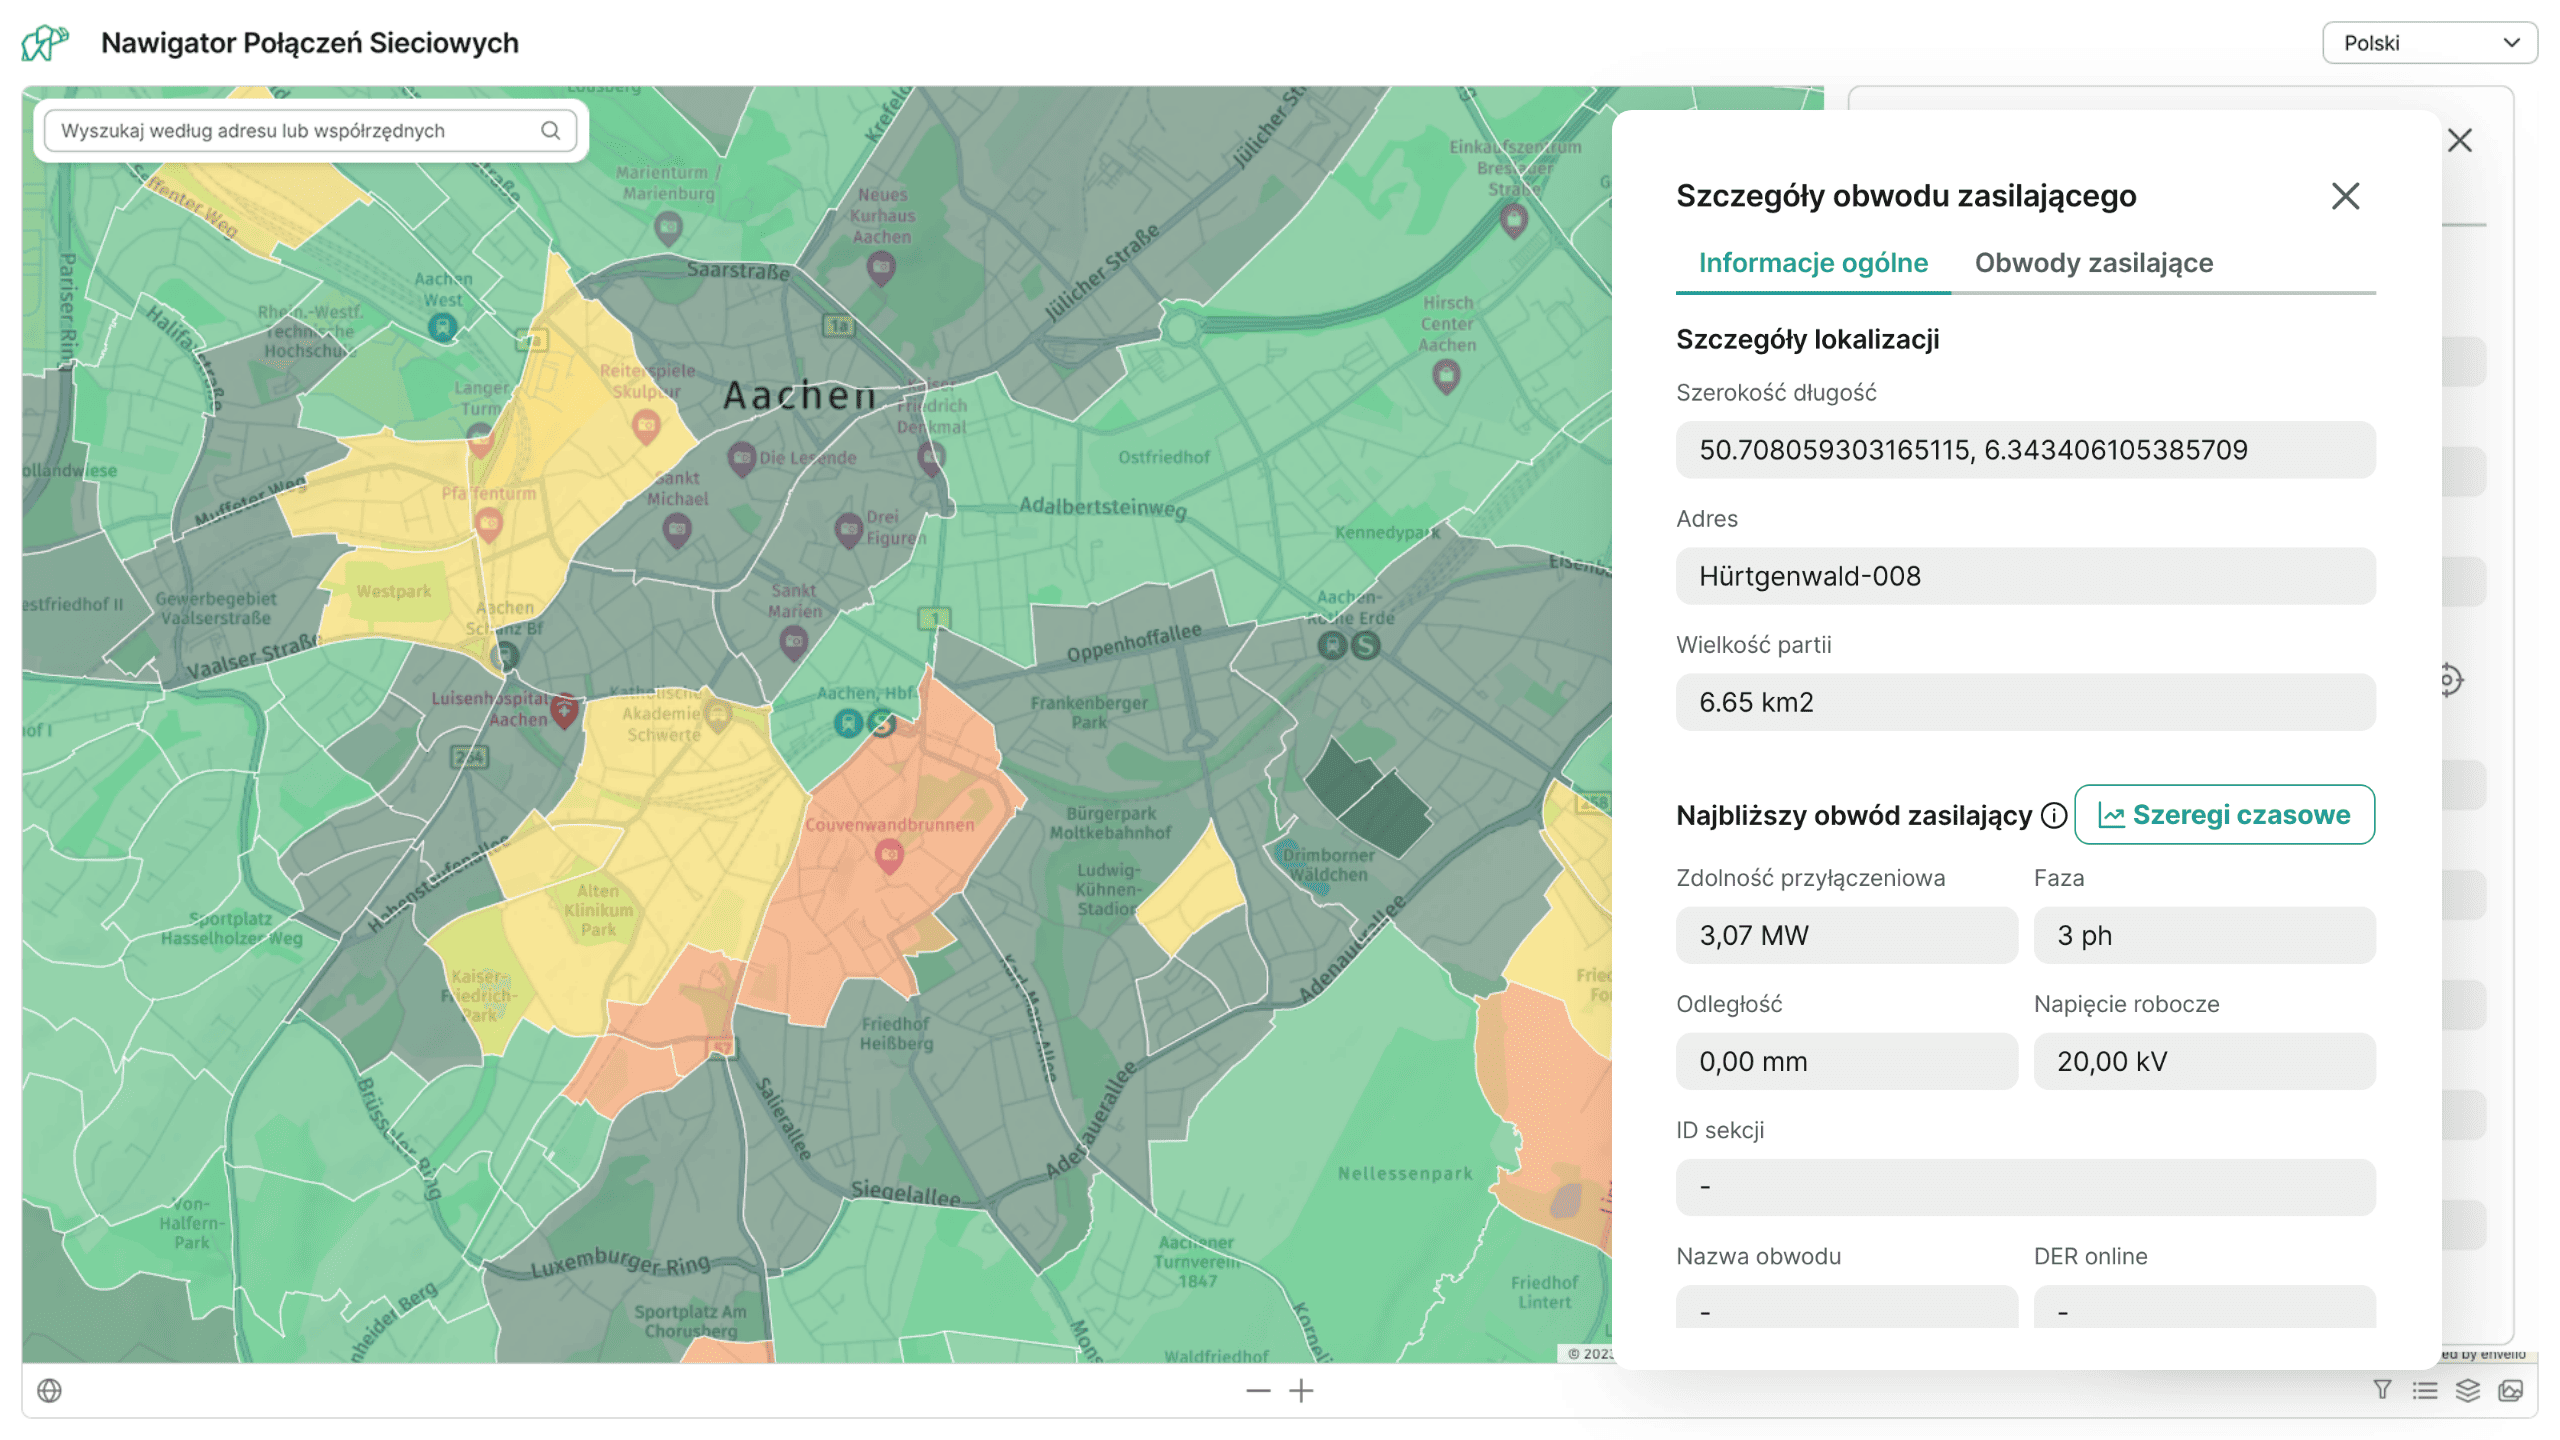Open the legend list icon
The width and height of the screenshot is (2560, 1440).
2424,1390
